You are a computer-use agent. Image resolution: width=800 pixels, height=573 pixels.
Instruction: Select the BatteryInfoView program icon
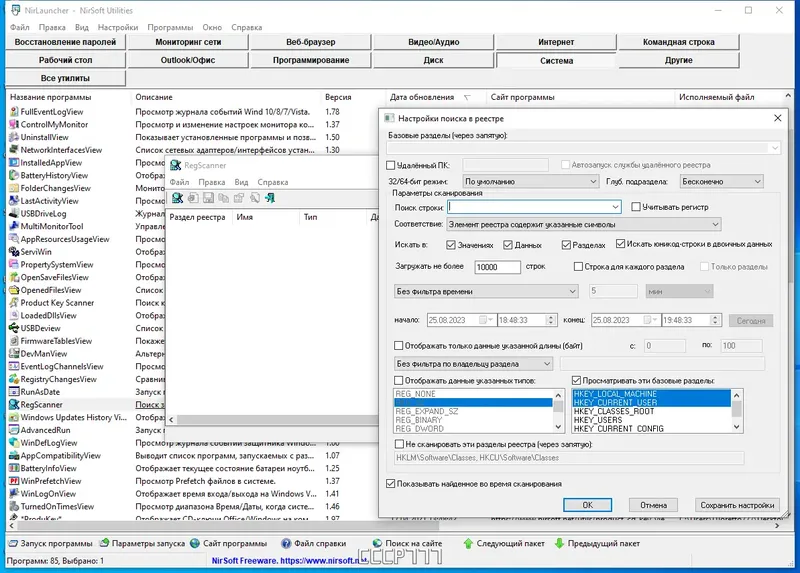click(x=14, y=468)
